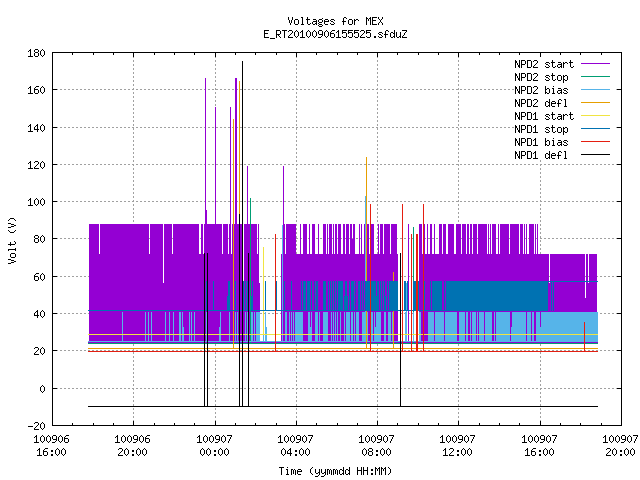Click the '100907 08:00' time axis label
Image resolution: width=640 pixels, height=480 pixels.
pos(376,446)
